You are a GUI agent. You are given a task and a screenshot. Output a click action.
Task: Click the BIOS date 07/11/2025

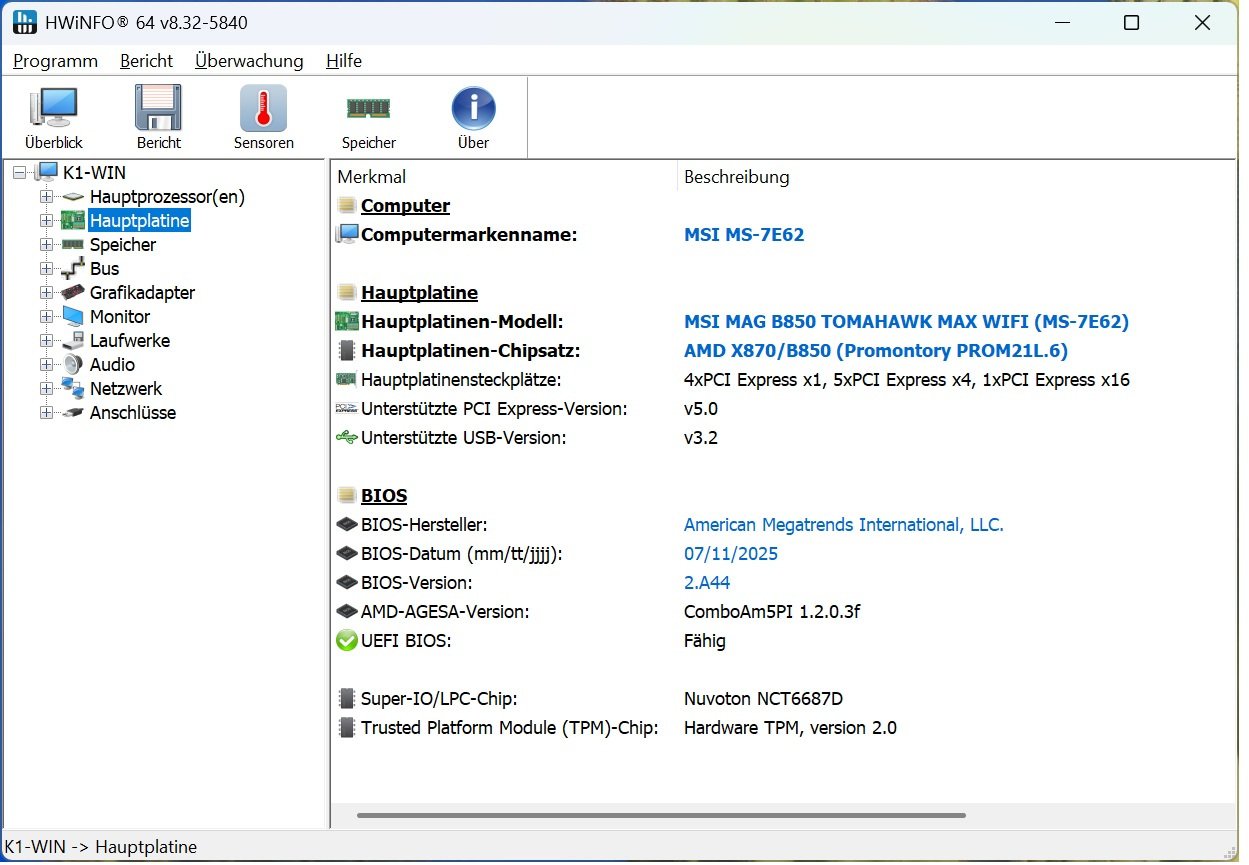click(731, 554)
